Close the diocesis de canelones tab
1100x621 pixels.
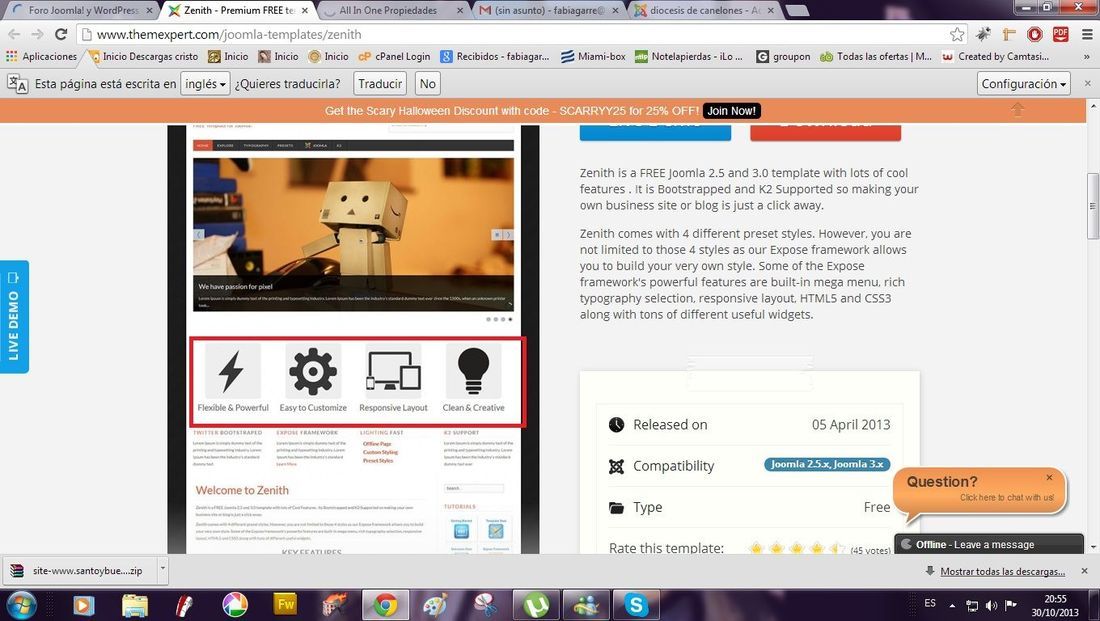tap(771, 11)
